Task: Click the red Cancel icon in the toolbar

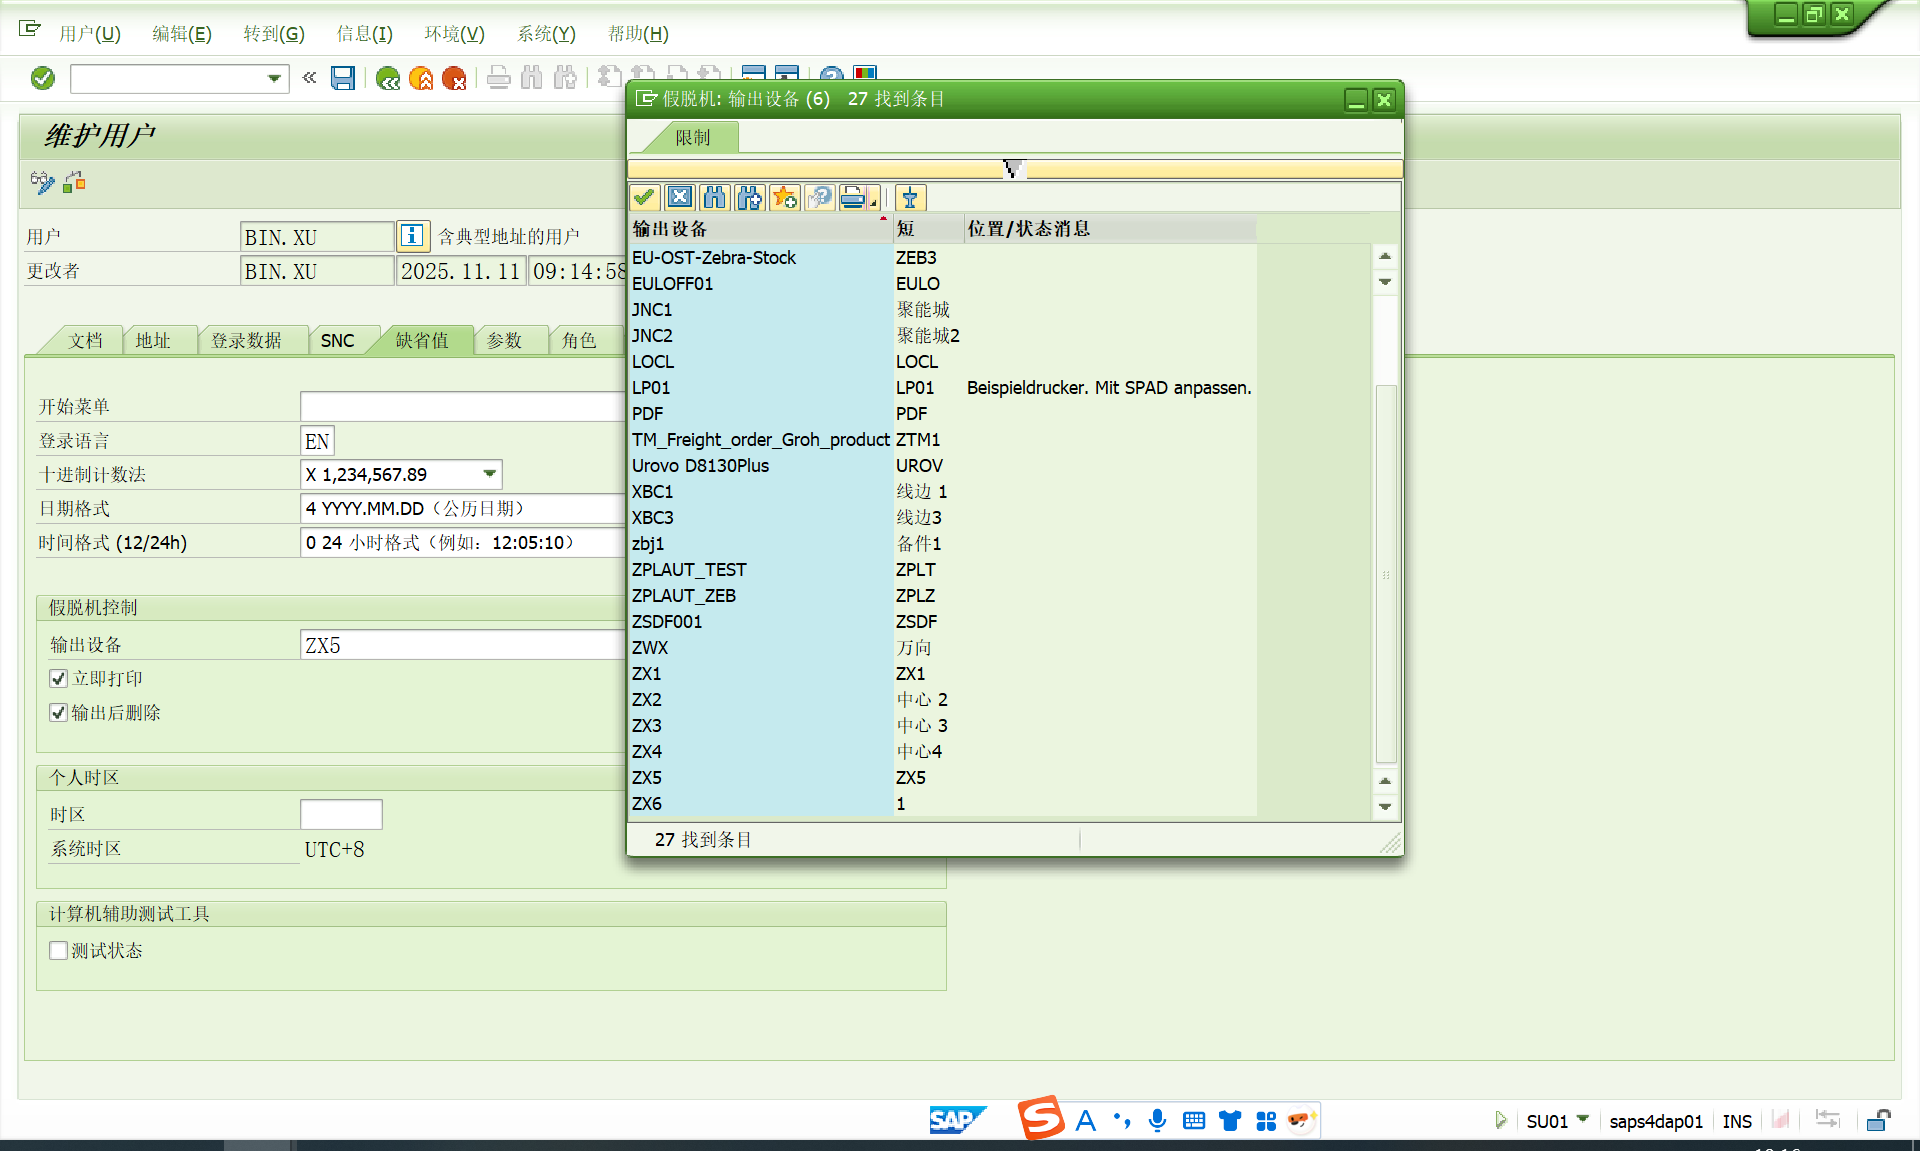Action: (457, 79)
